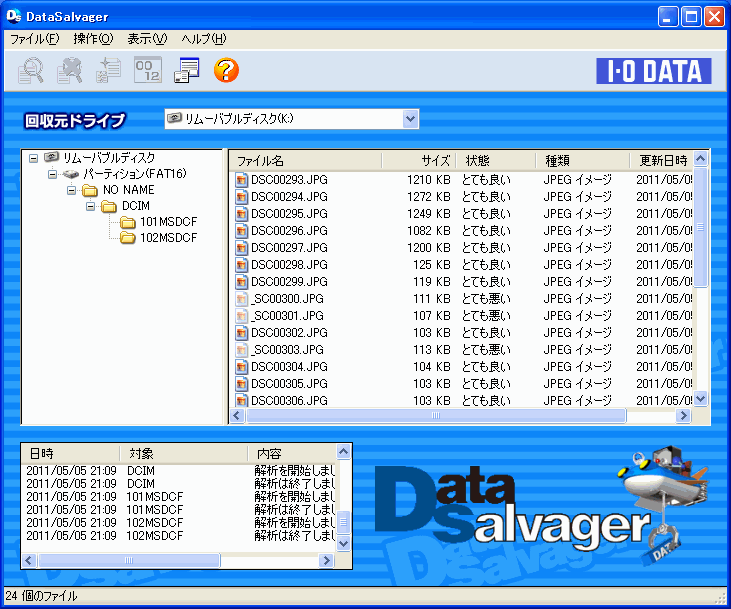This screenshot has width=731, height=609.
Task: Select file DSC00304.JPG
Action: click(x=289, y=367)
